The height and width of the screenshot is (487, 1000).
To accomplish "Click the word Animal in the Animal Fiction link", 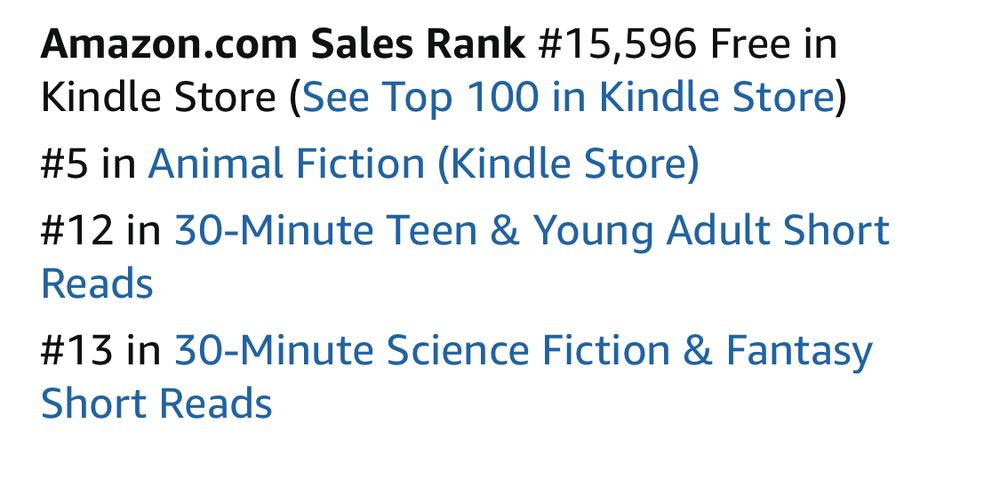I will pyautogui.click(x=216, y=163).
